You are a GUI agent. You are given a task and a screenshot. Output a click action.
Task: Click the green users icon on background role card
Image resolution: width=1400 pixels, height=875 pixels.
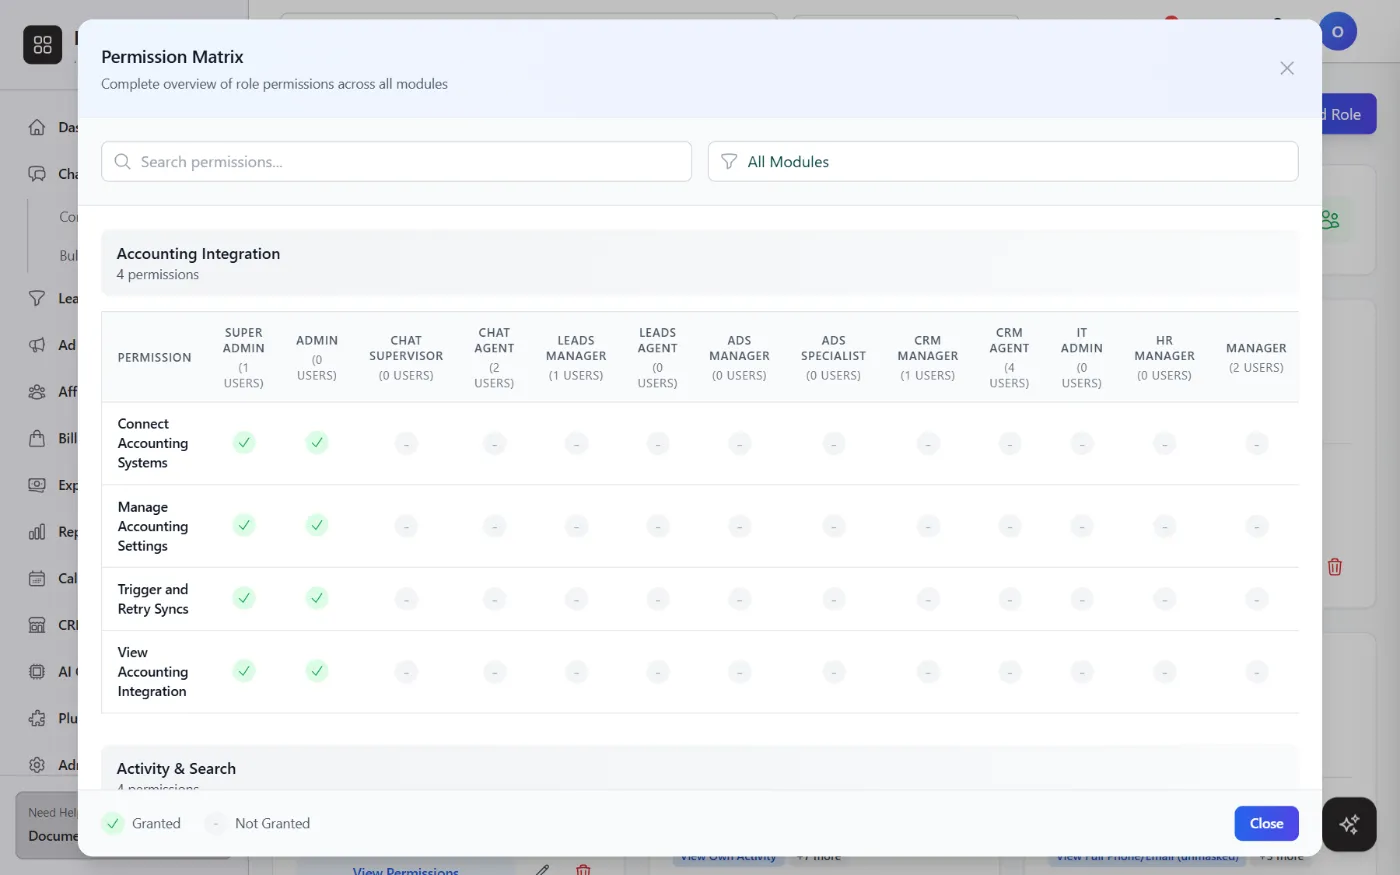(1331, 219)
